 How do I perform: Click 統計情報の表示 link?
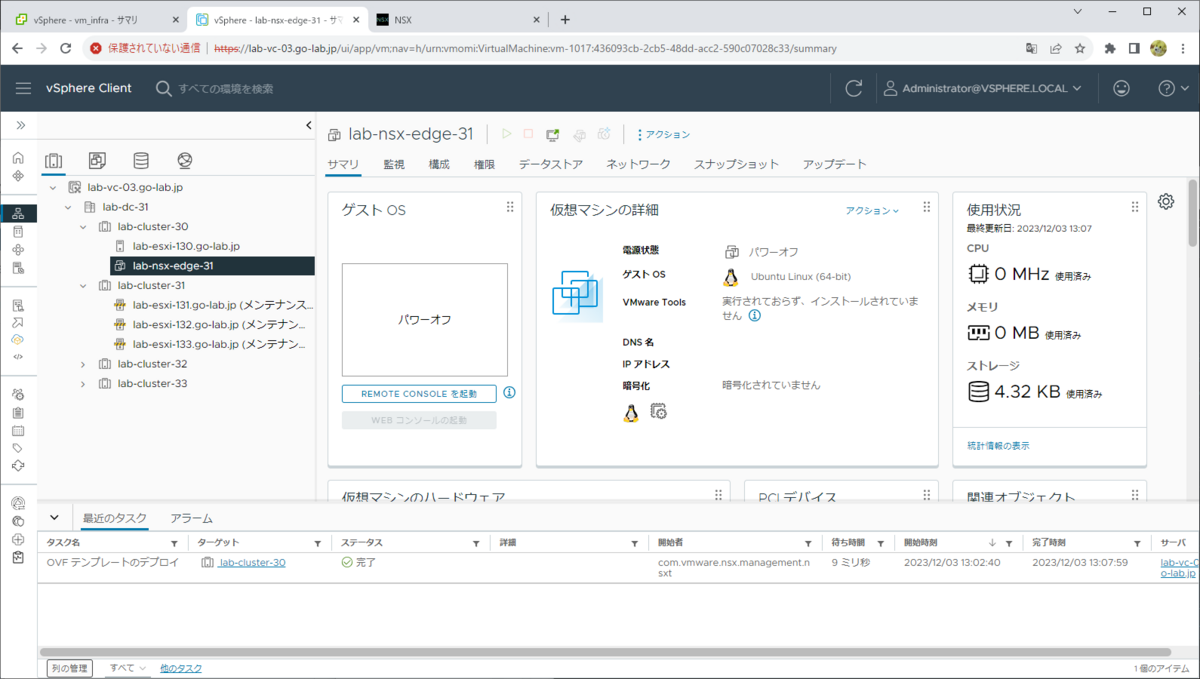[x=998, y=445]
